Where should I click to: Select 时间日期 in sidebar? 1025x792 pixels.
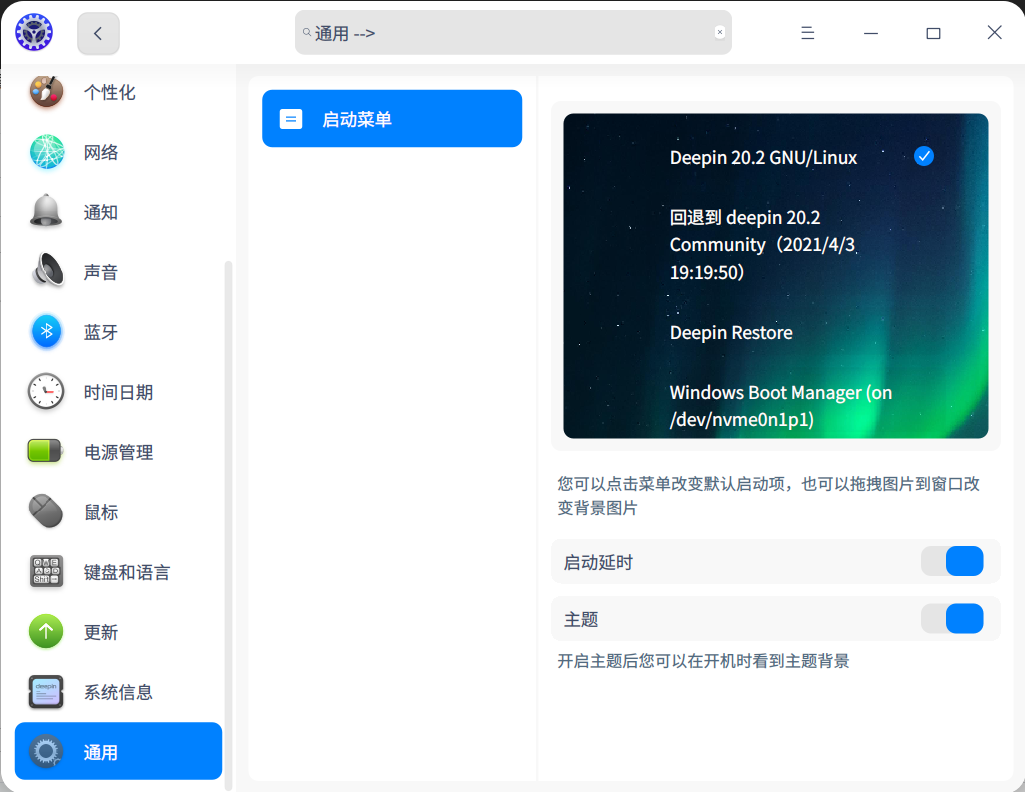pyautogui.click(x=118, y=392)
